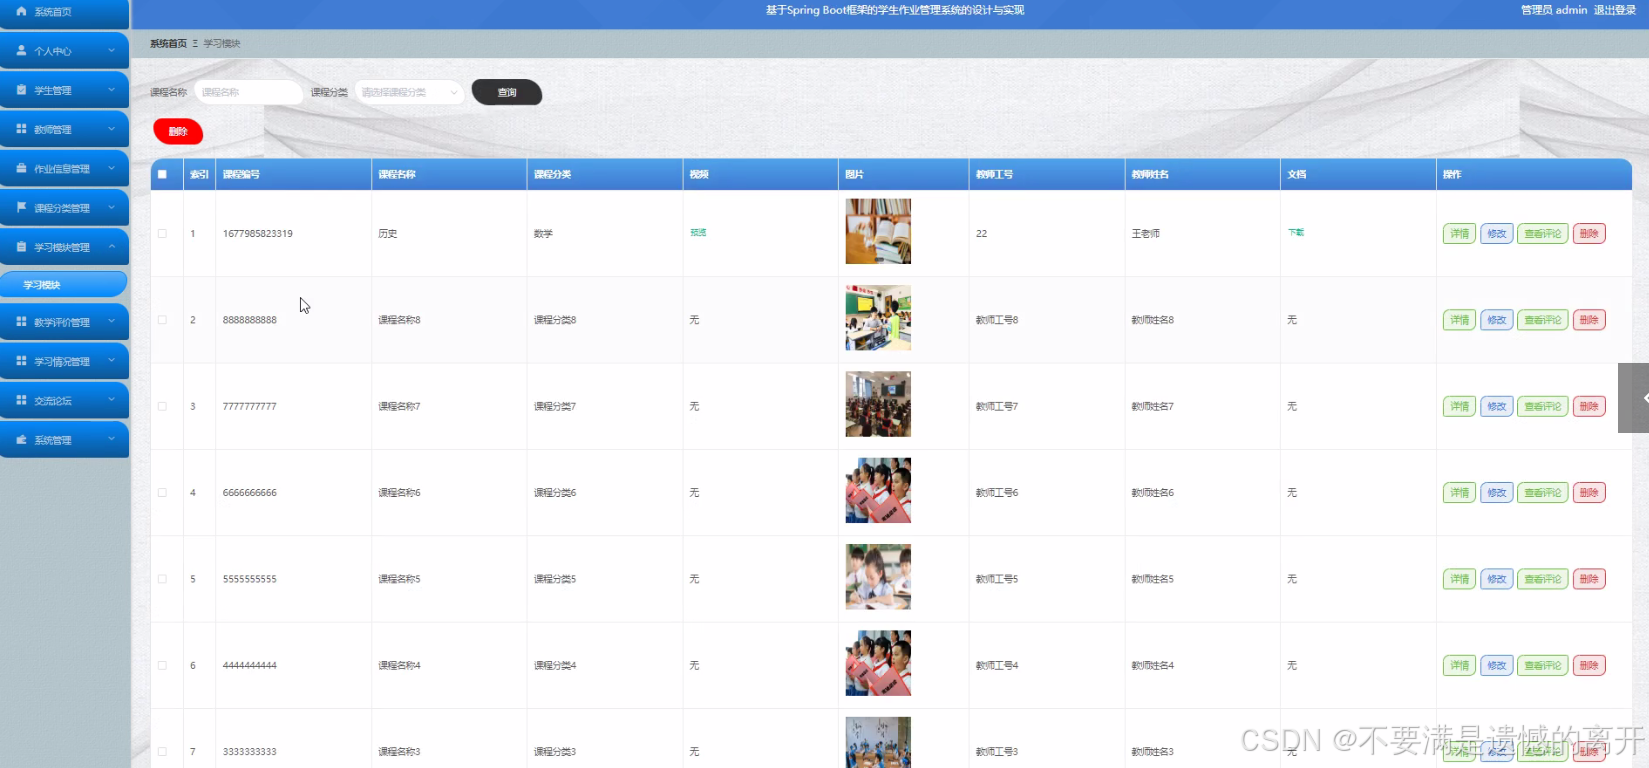Open the 系统管理 menu label
1649x768 pixels.
click(x=53, y=440)
